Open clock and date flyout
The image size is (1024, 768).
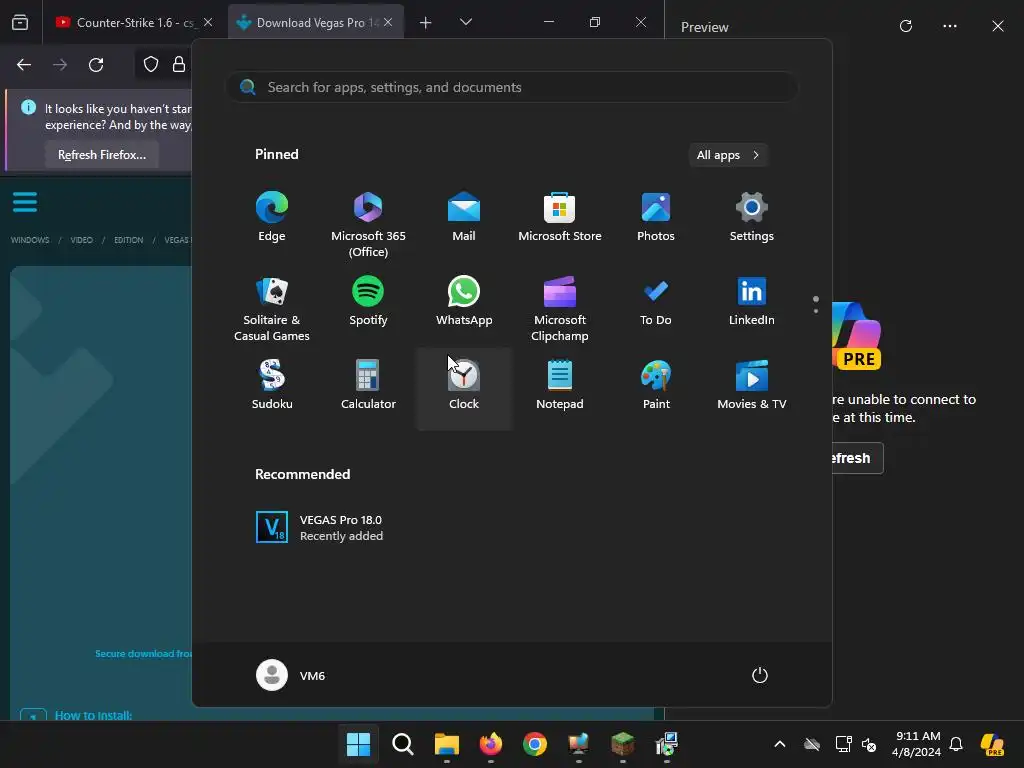[917, 744]
